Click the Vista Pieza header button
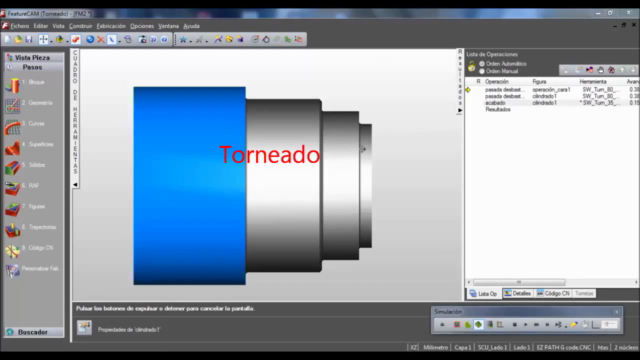This screenshot has width=640, height=360. point(34,58)
